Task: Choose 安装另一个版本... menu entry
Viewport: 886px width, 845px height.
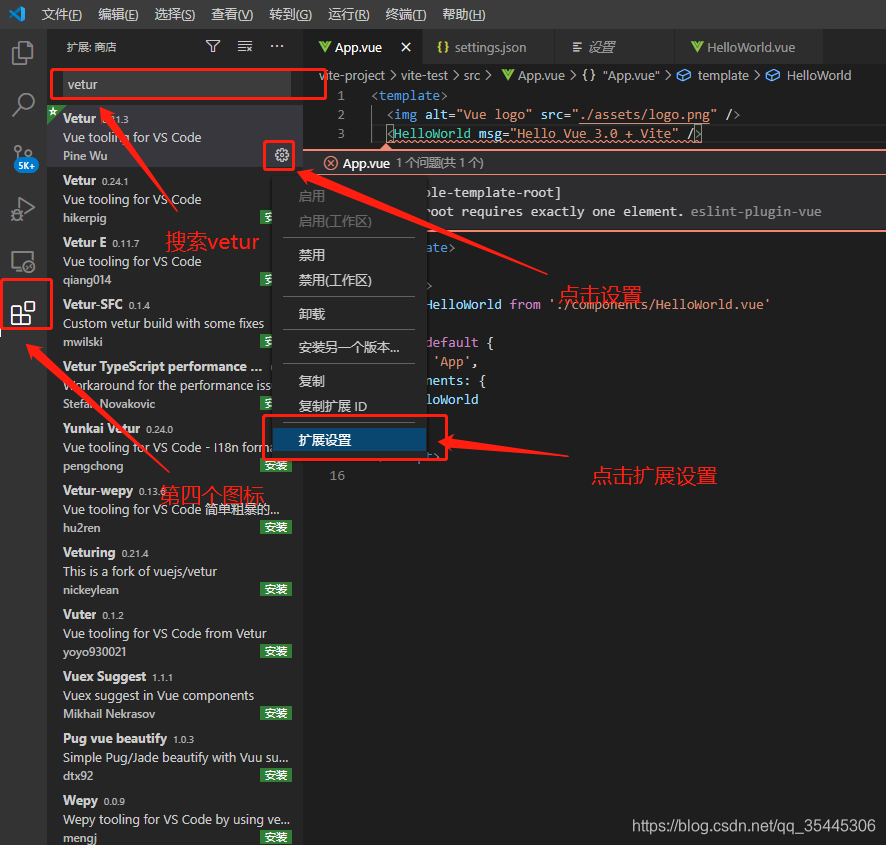Action: [349, 347]
